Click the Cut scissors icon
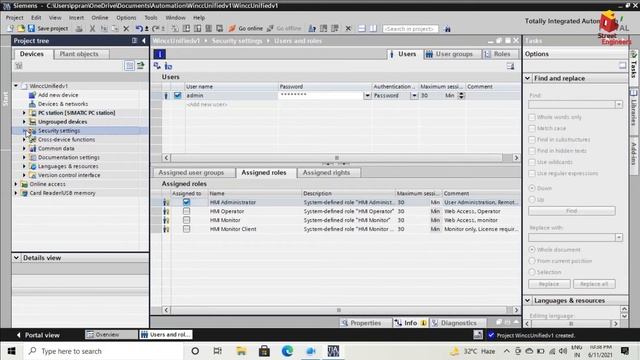This screenshot has height=360, width=640. pos(93,29)
